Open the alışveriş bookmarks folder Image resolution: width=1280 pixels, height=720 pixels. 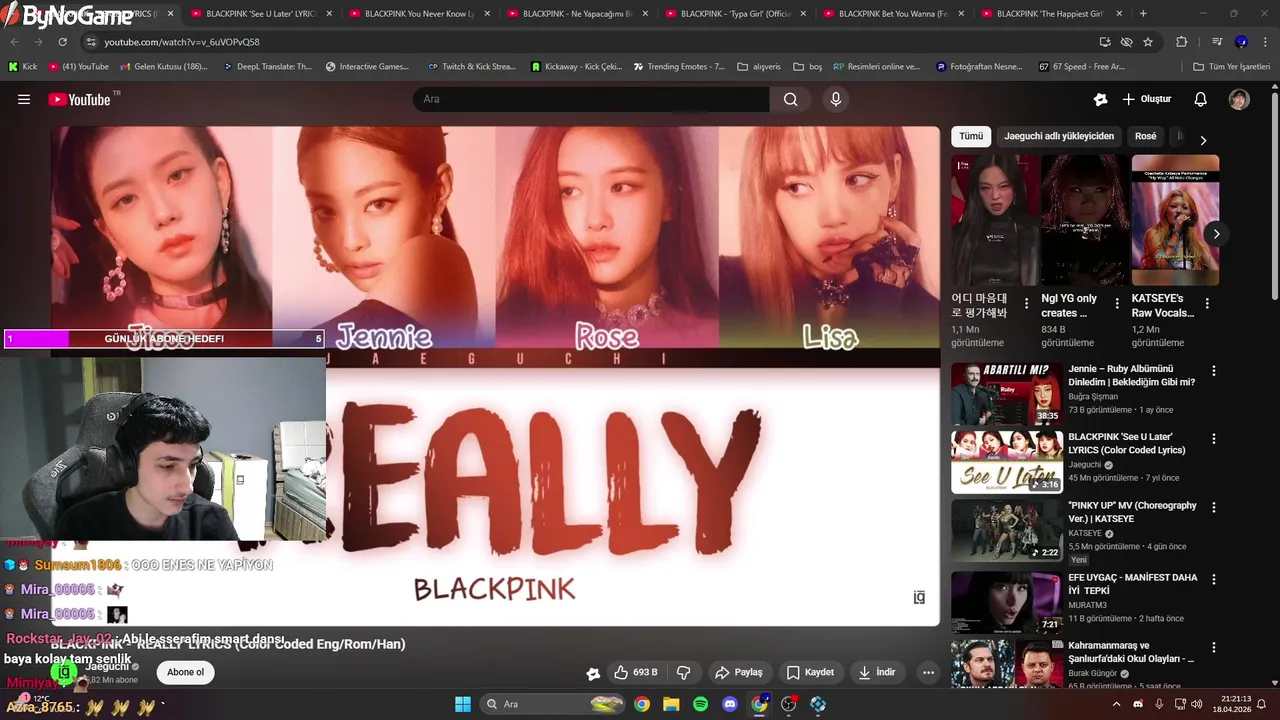[759, 67]
